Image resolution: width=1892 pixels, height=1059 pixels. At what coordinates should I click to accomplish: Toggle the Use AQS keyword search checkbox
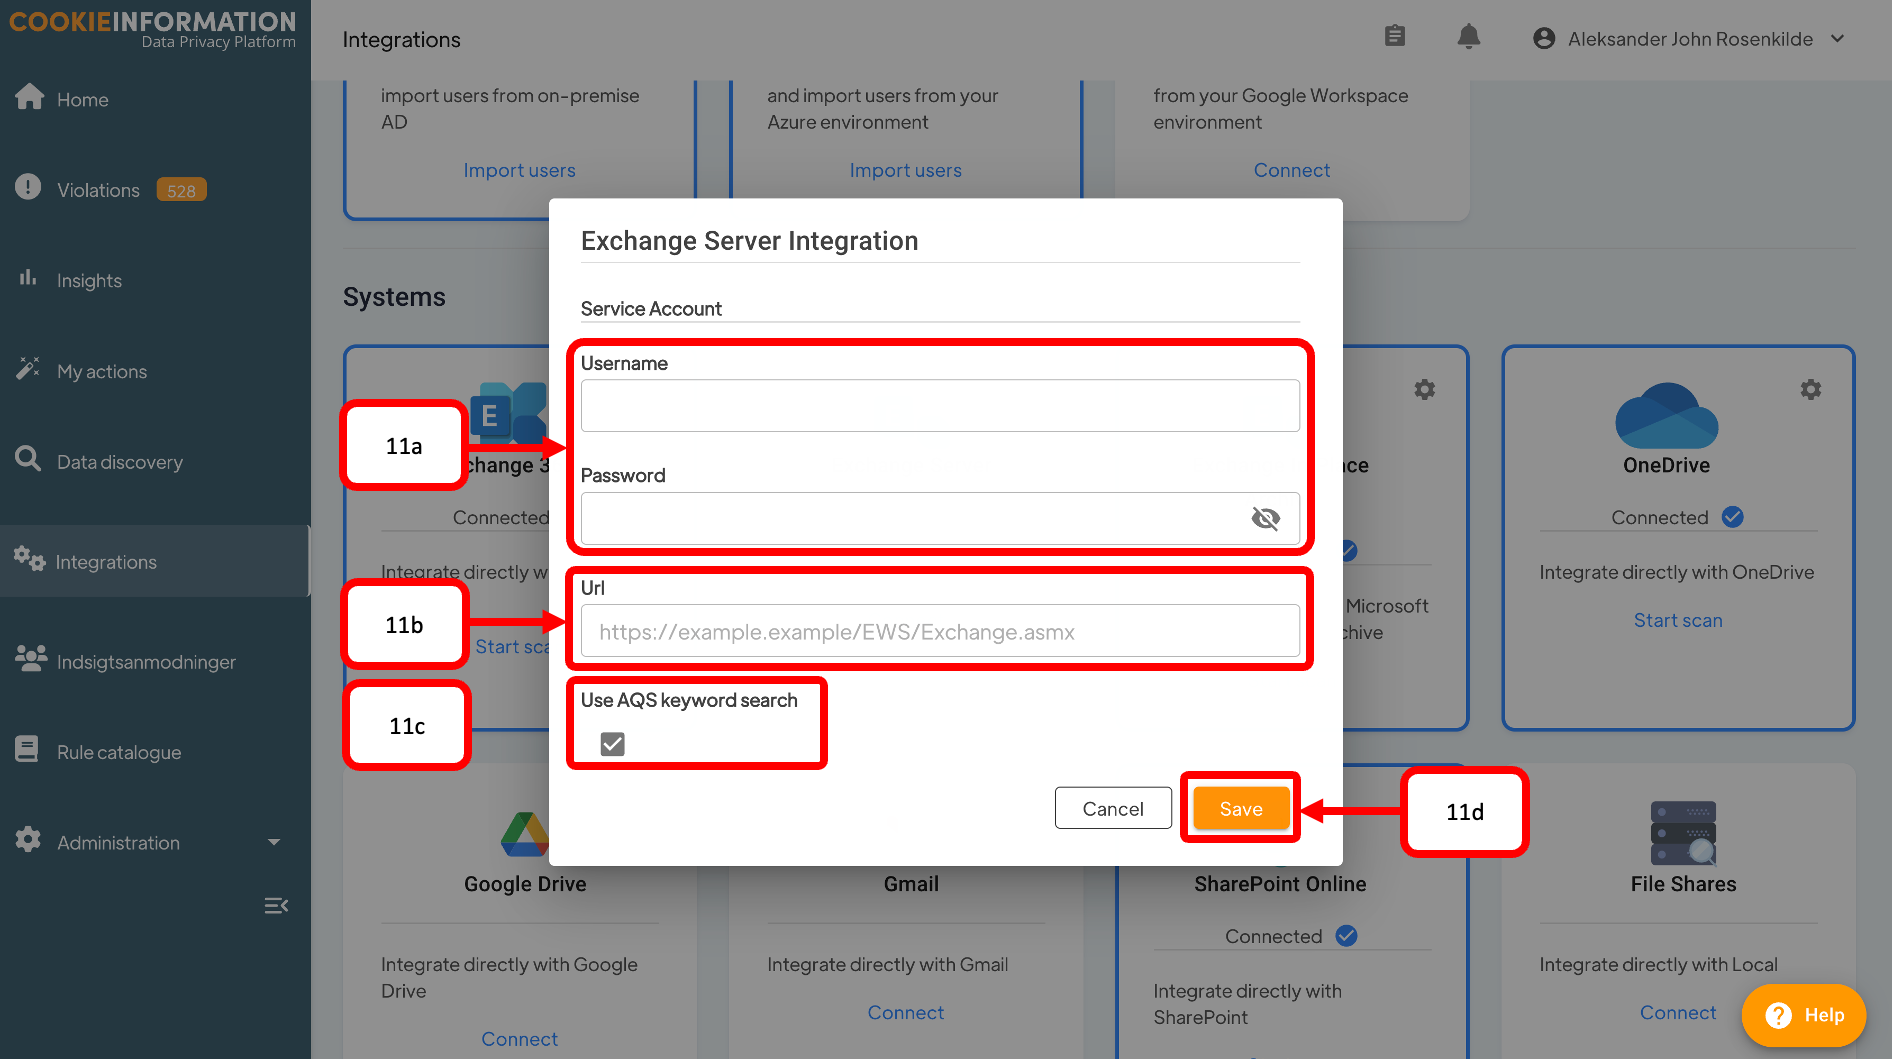point(612,744)
